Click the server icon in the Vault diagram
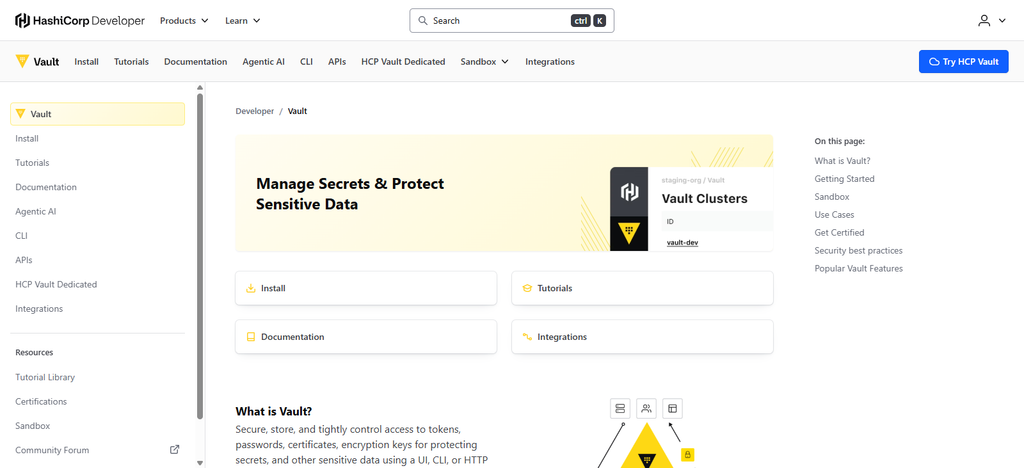Screen dimensions: 1024x468 620,409
